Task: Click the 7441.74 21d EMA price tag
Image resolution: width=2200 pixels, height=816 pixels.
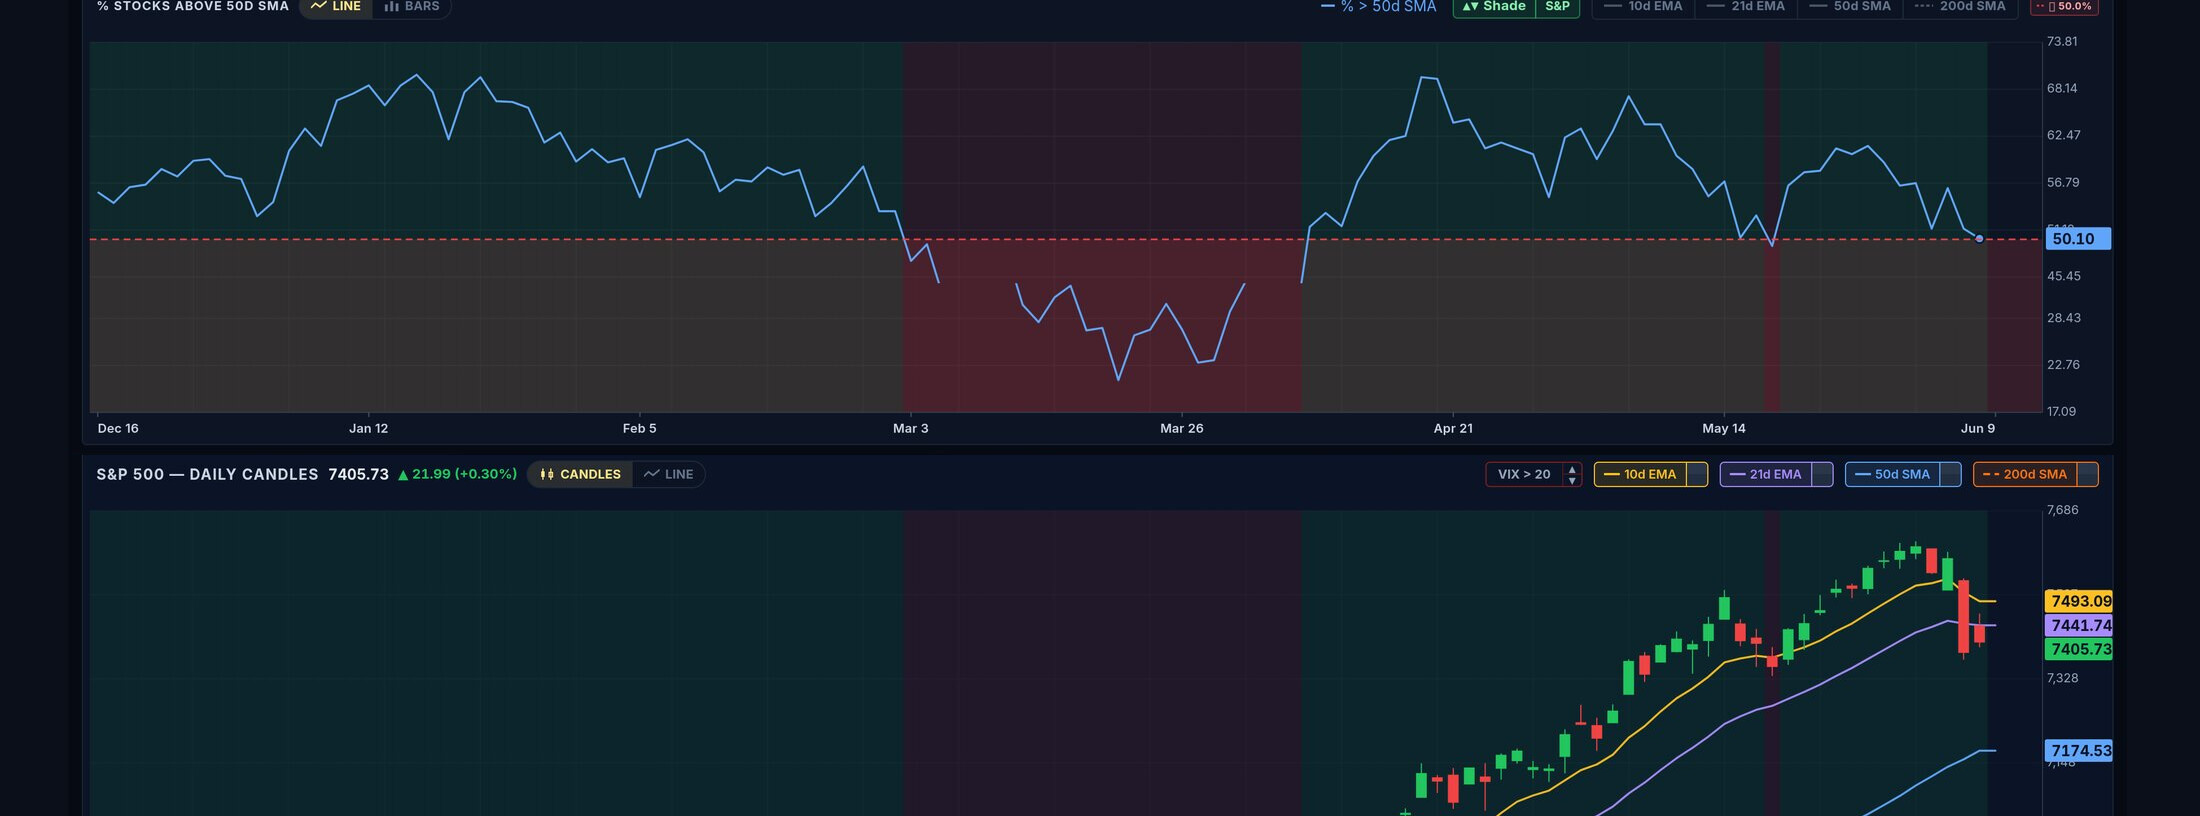Action: pos(2079,625)
